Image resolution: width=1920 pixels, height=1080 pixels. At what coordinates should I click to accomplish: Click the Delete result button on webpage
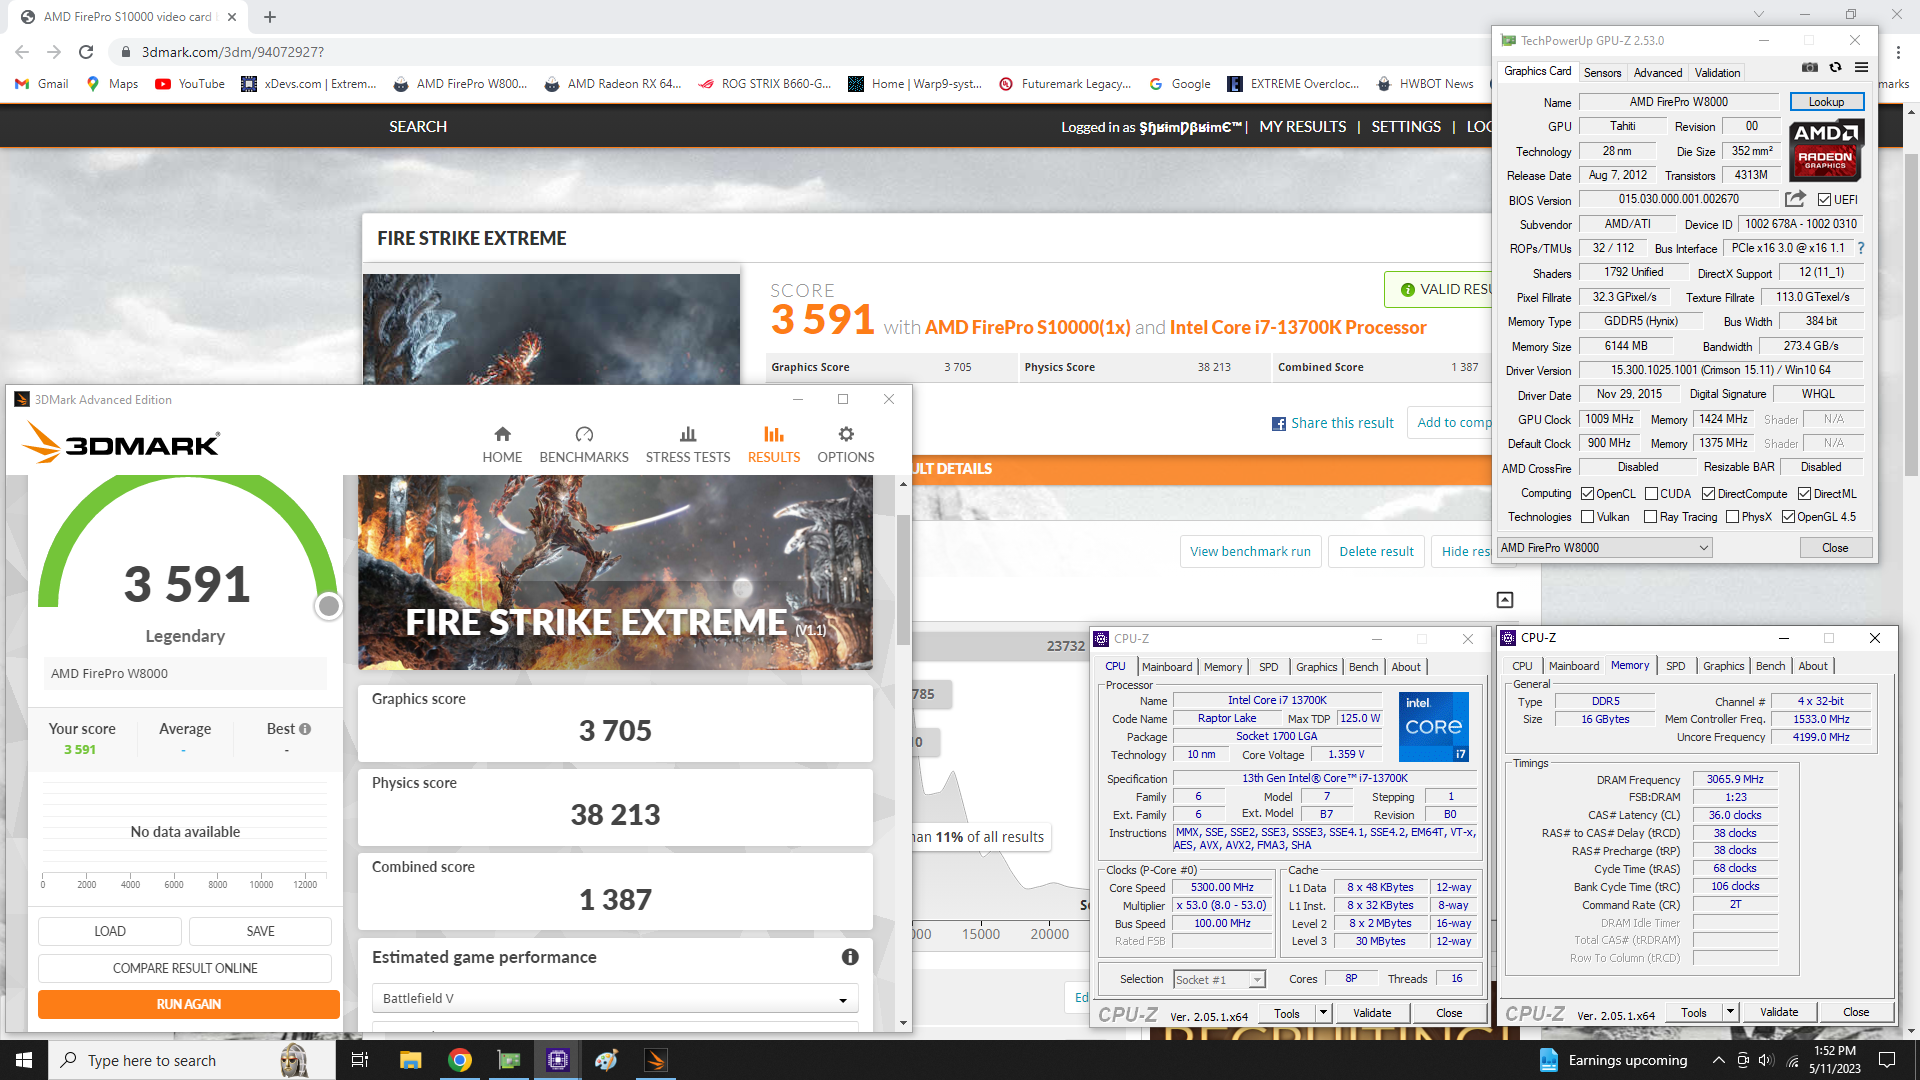point(1376,551)
